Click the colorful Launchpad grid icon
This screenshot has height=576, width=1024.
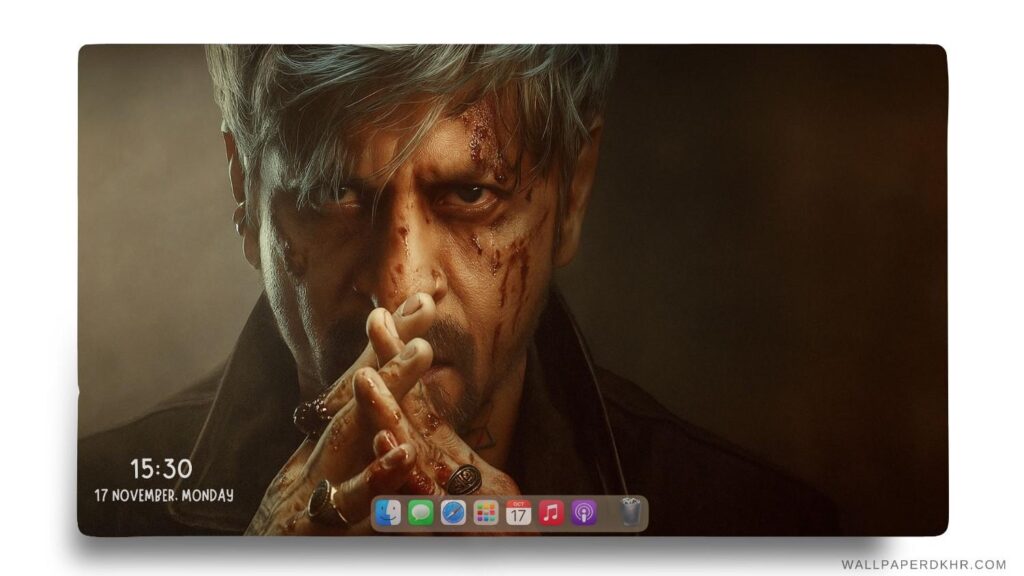click(486, 512)
